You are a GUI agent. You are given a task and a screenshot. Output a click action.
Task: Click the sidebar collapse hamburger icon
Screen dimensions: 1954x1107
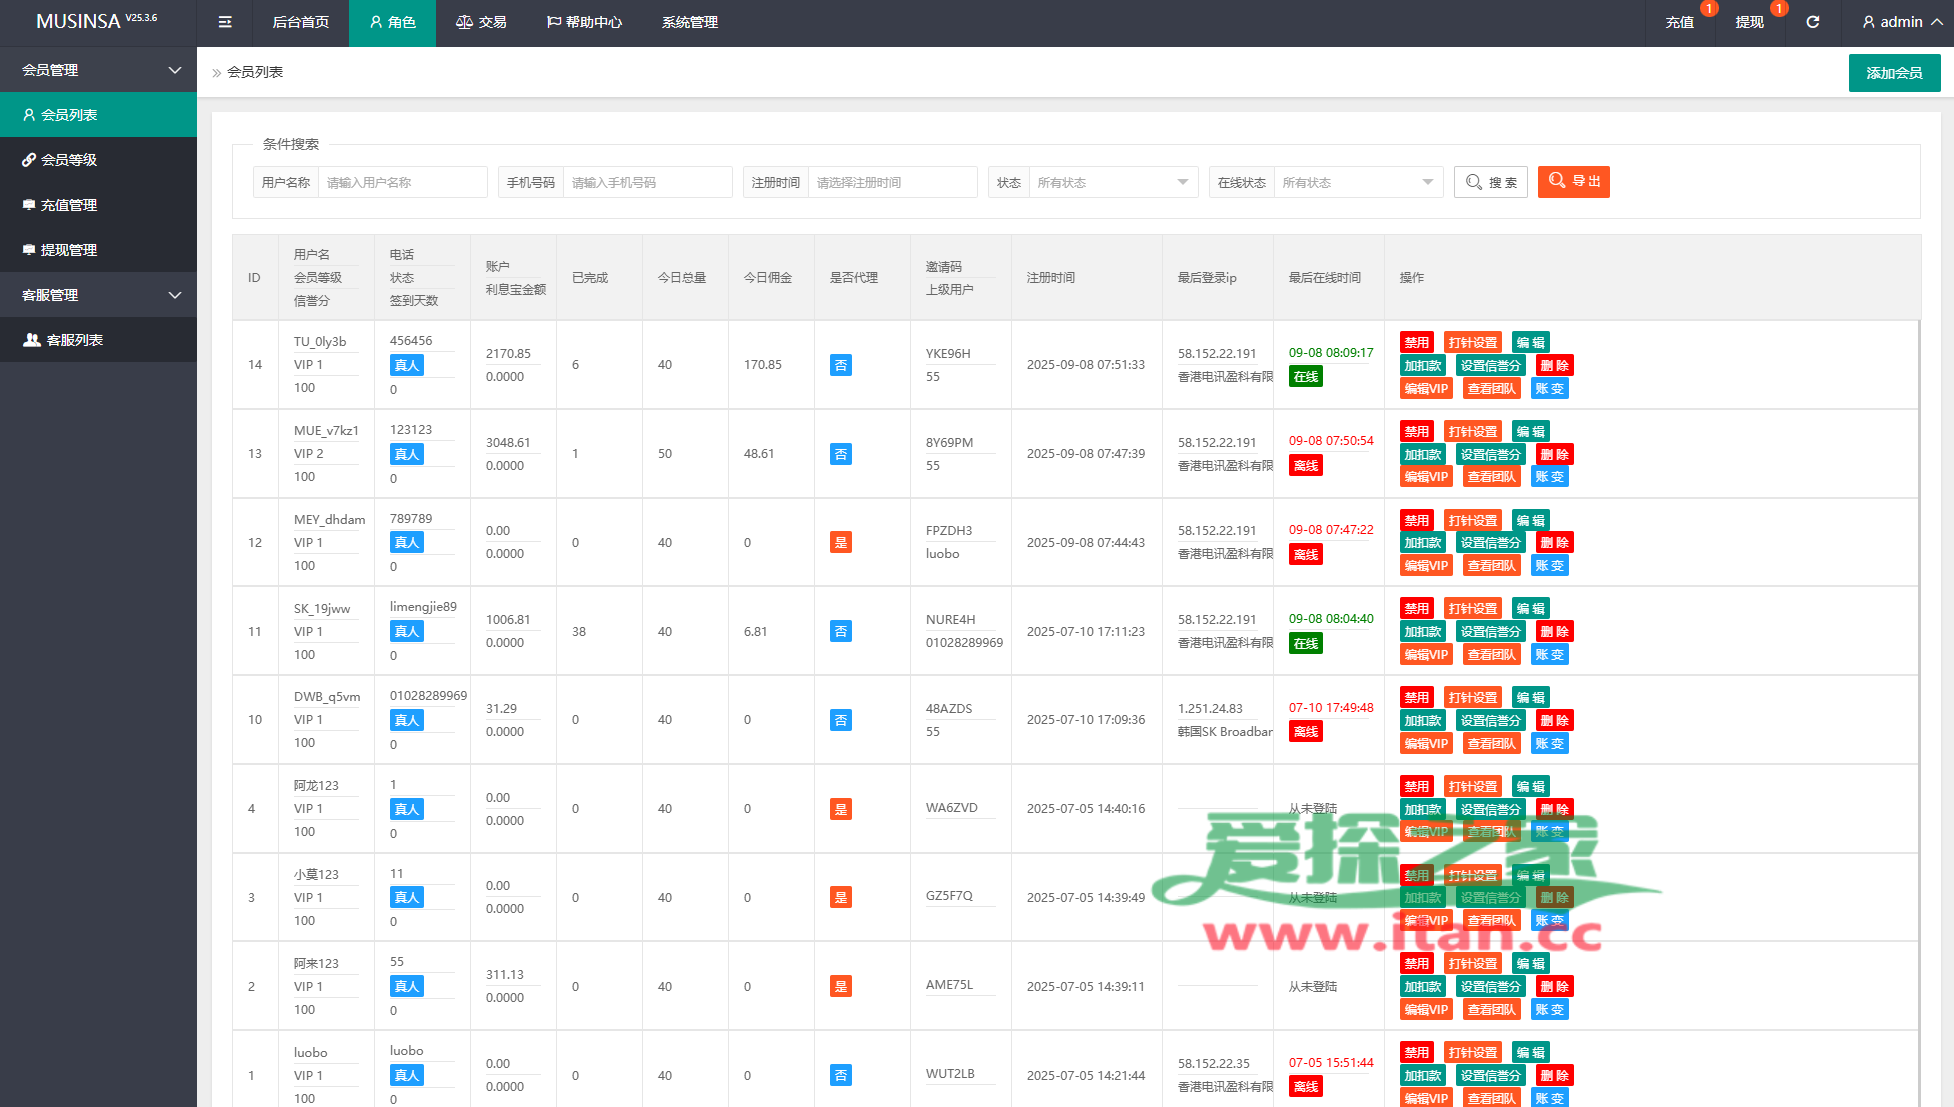click(x=225, y=22)
